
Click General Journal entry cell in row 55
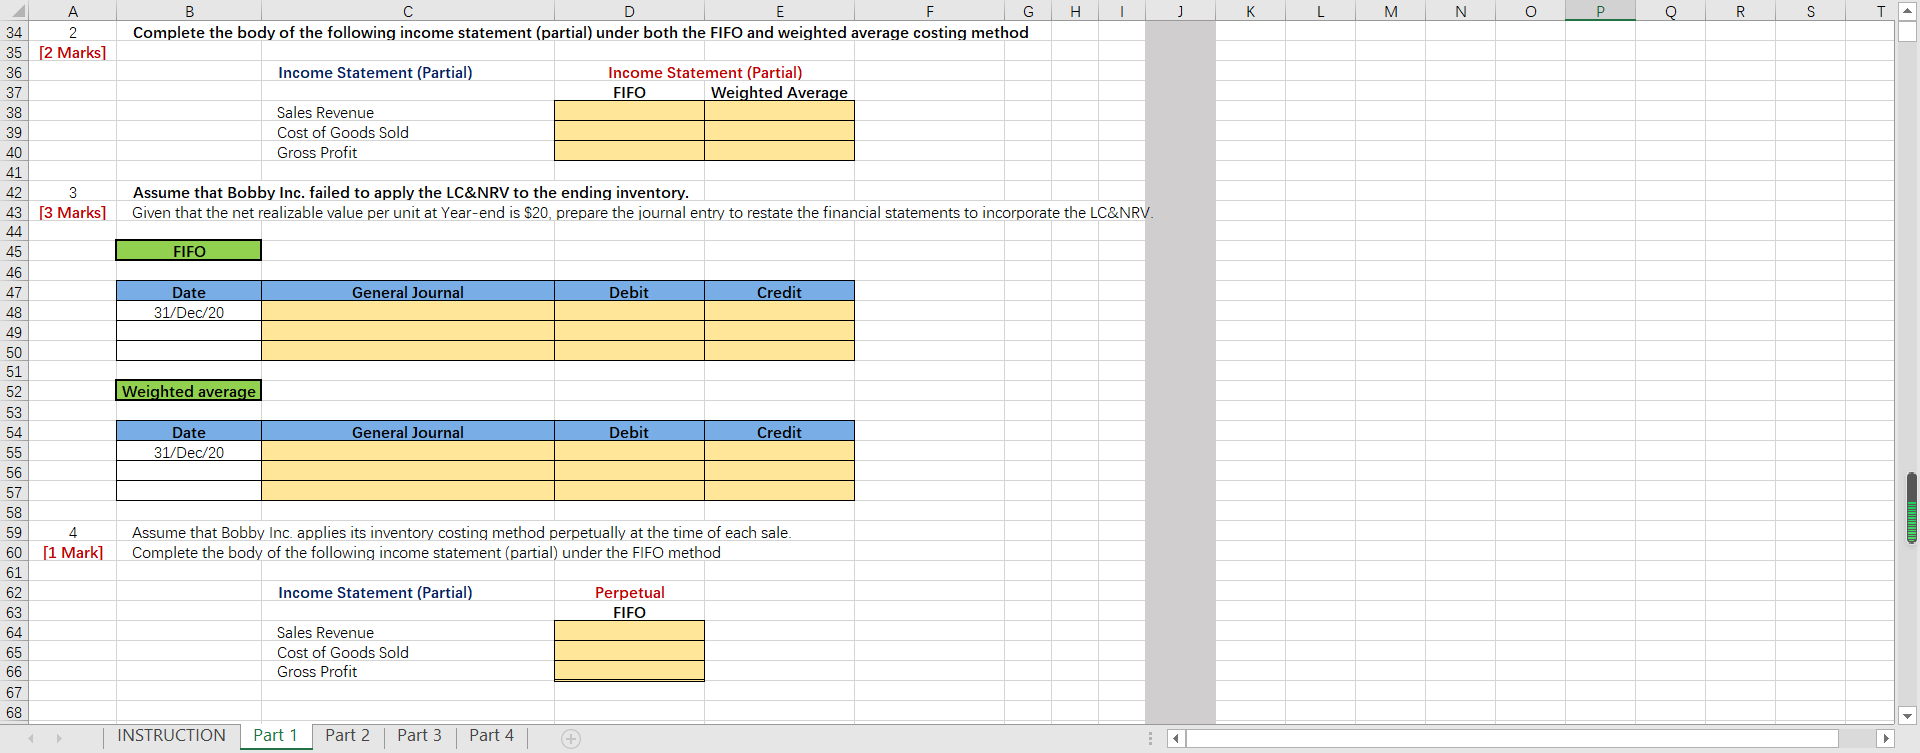(408, 451)
